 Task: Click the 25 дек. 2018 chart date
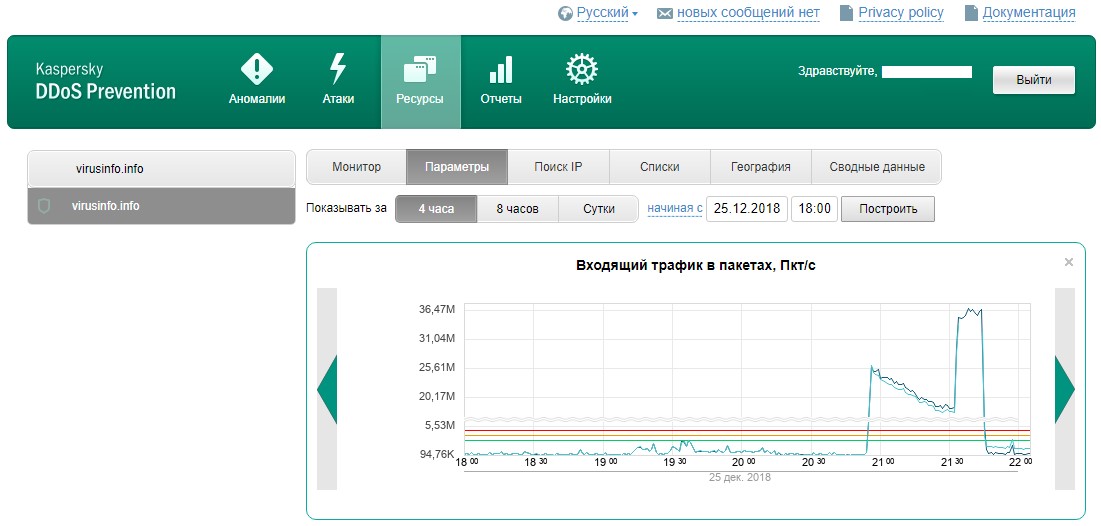coord(741,478)
